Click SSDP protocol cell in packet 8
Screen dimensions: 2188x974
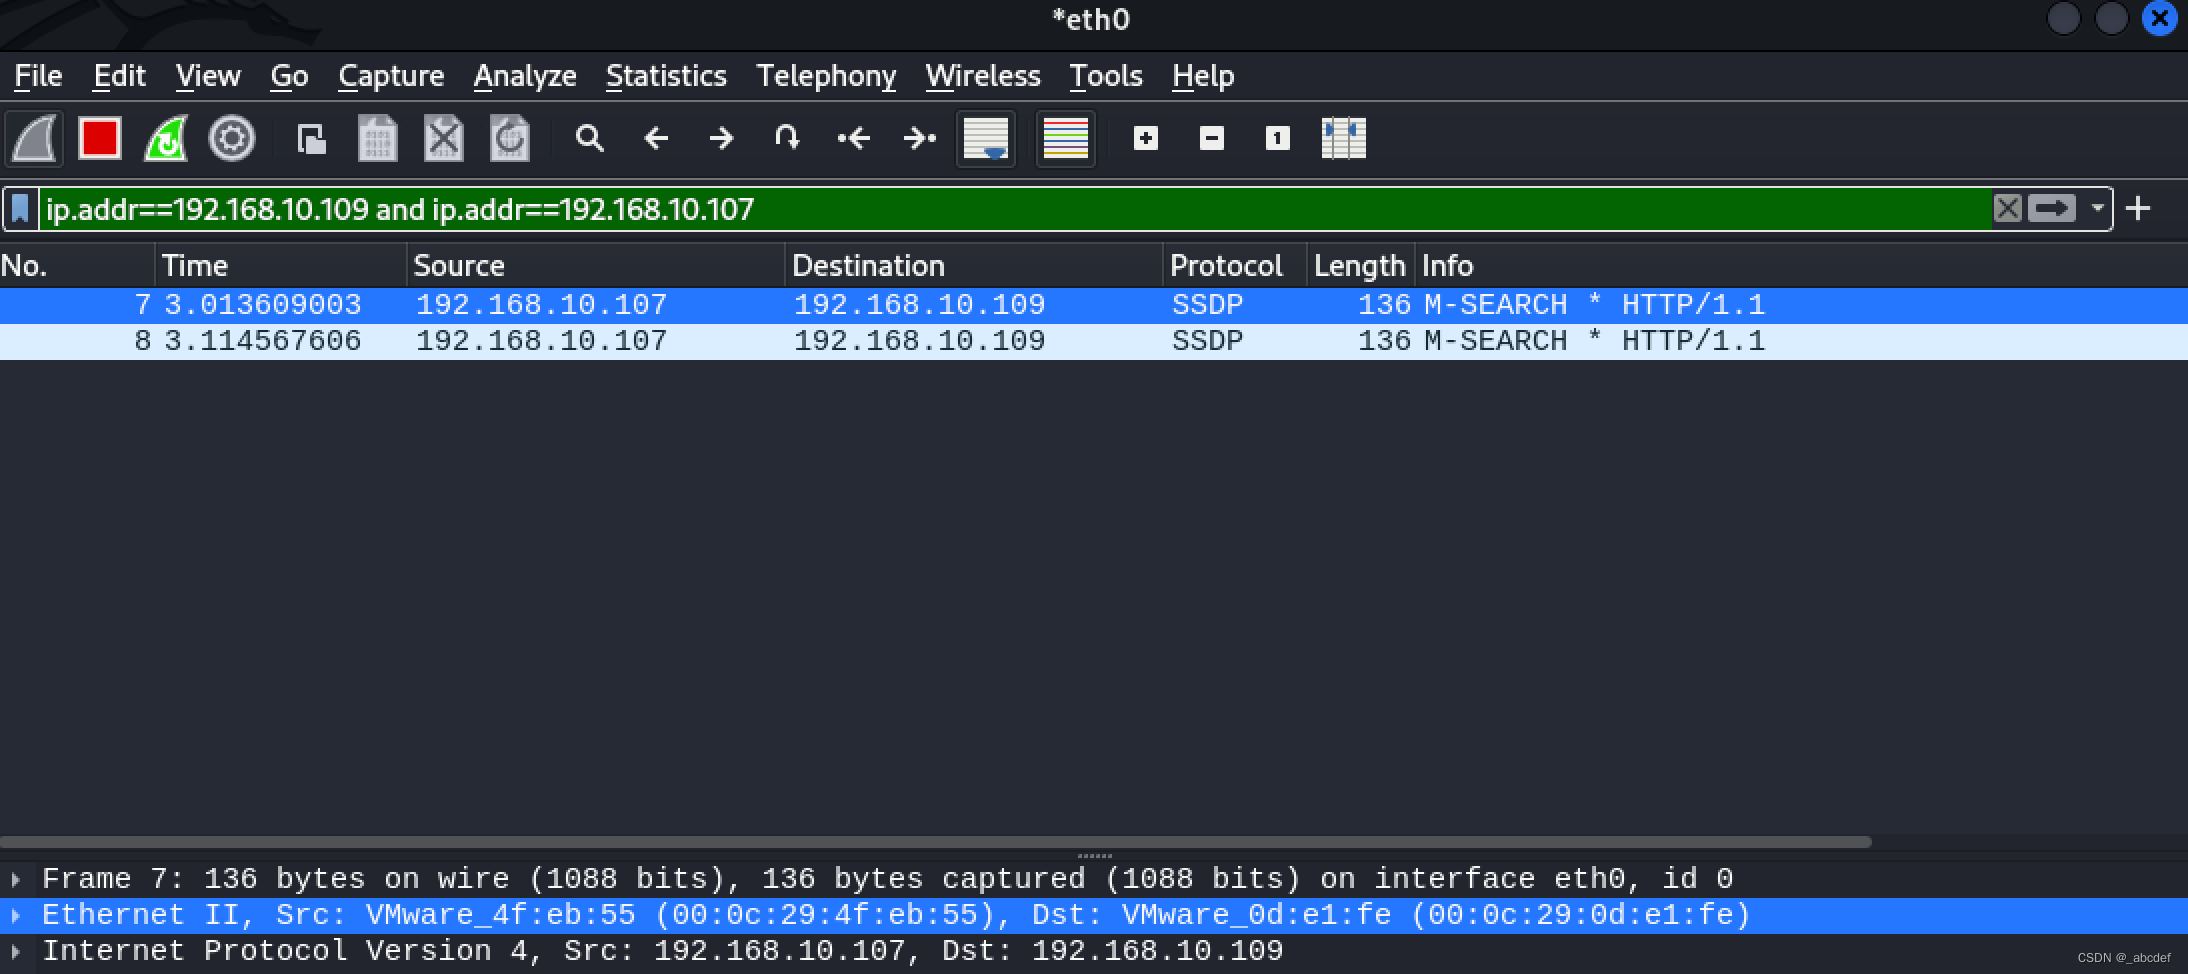pos(1207,341)
